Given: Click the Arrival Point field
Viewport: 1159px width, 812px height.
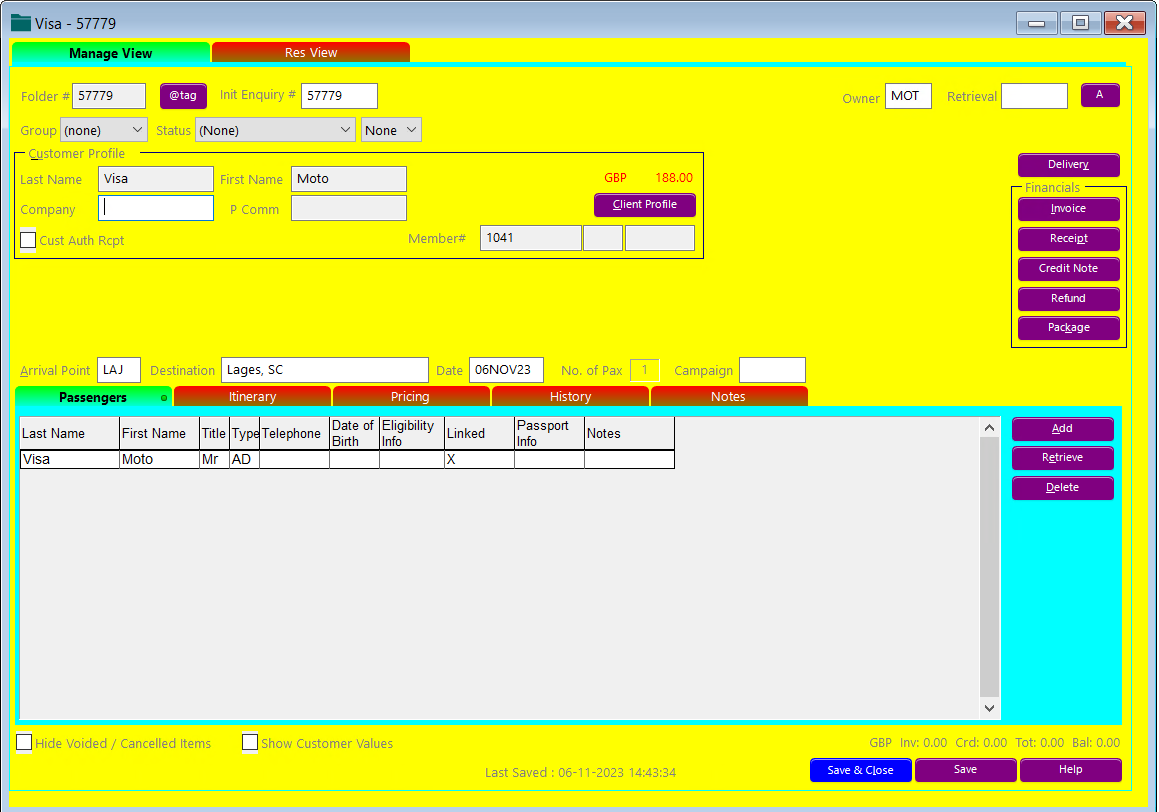Looking at the screenshot, I should [119, 370].
